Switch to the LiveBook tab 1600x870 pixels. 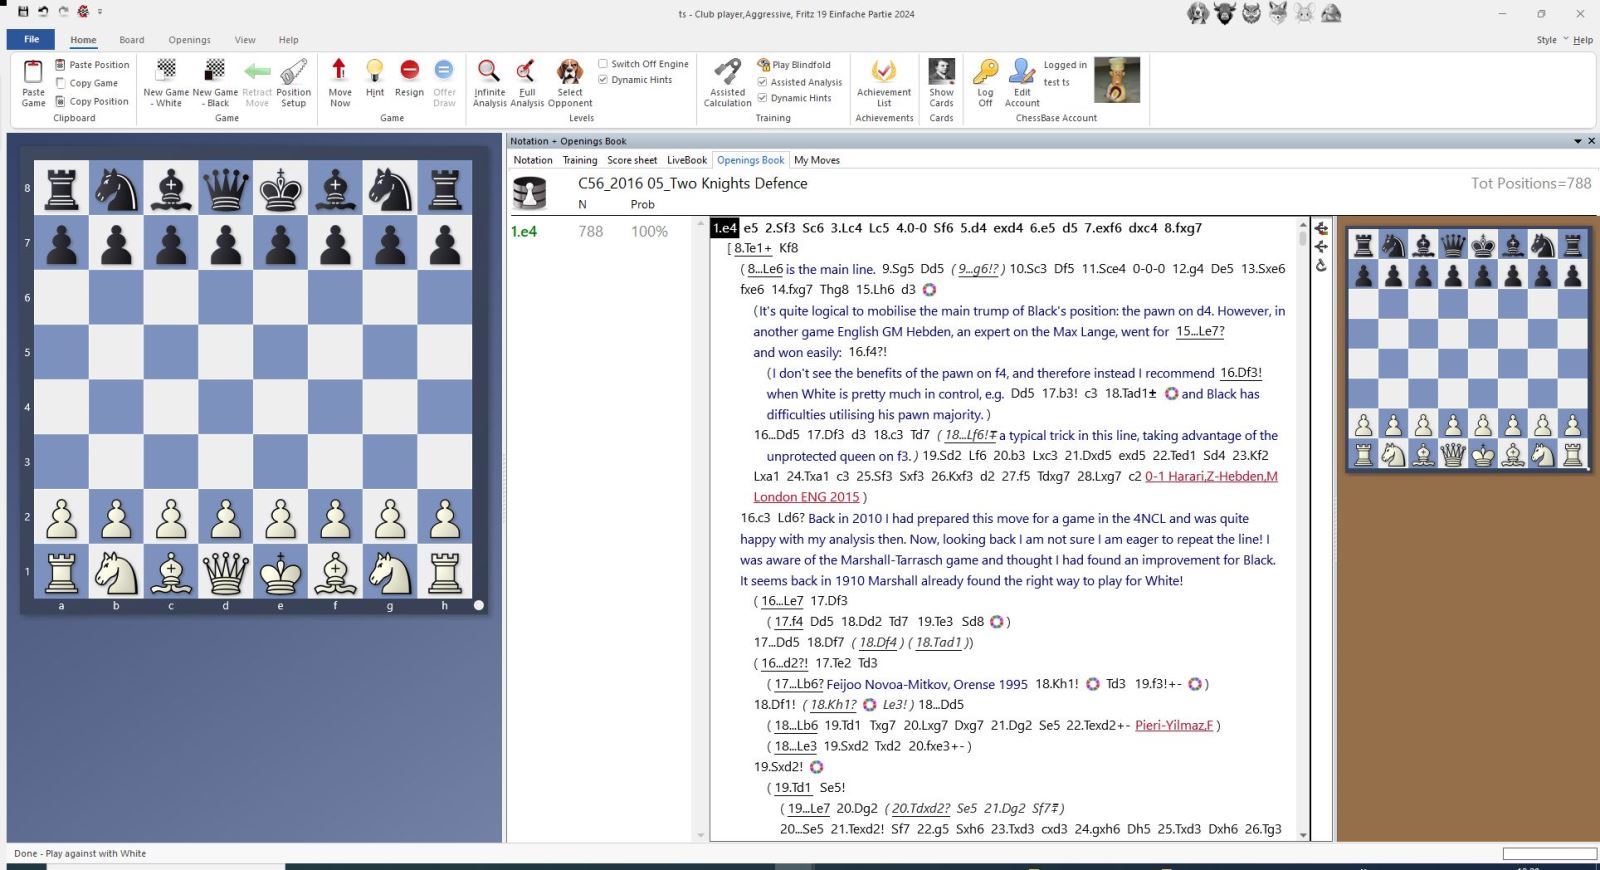(x=686, y=160)
